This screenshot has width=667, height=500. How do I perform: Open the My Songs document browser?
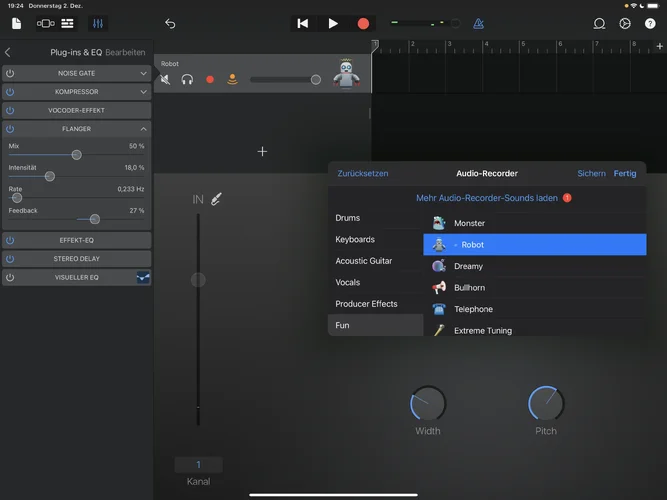pos(17,23)
